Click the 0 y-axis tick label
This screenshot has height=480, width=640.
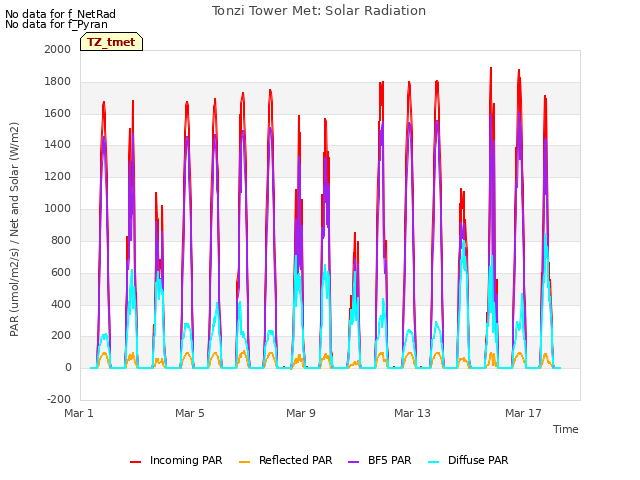coord(68,368)
